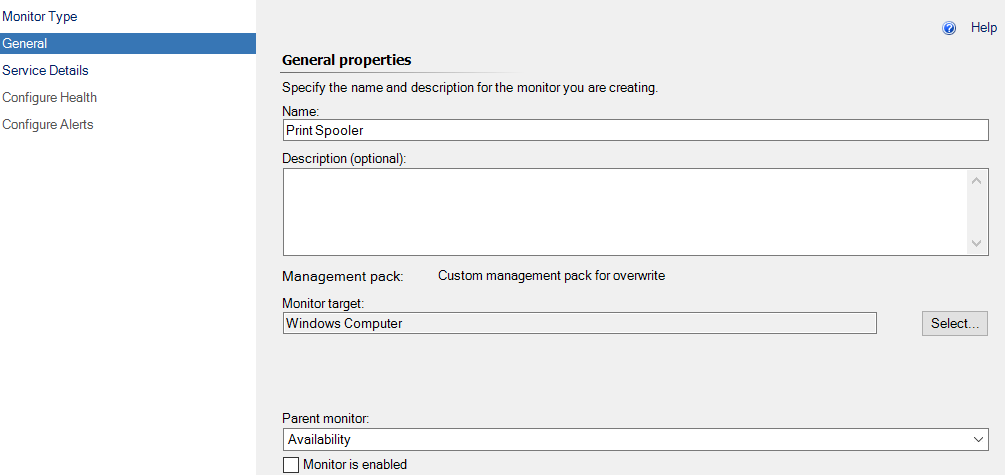Go to the Monitor Type step

(x=40, y=17)
